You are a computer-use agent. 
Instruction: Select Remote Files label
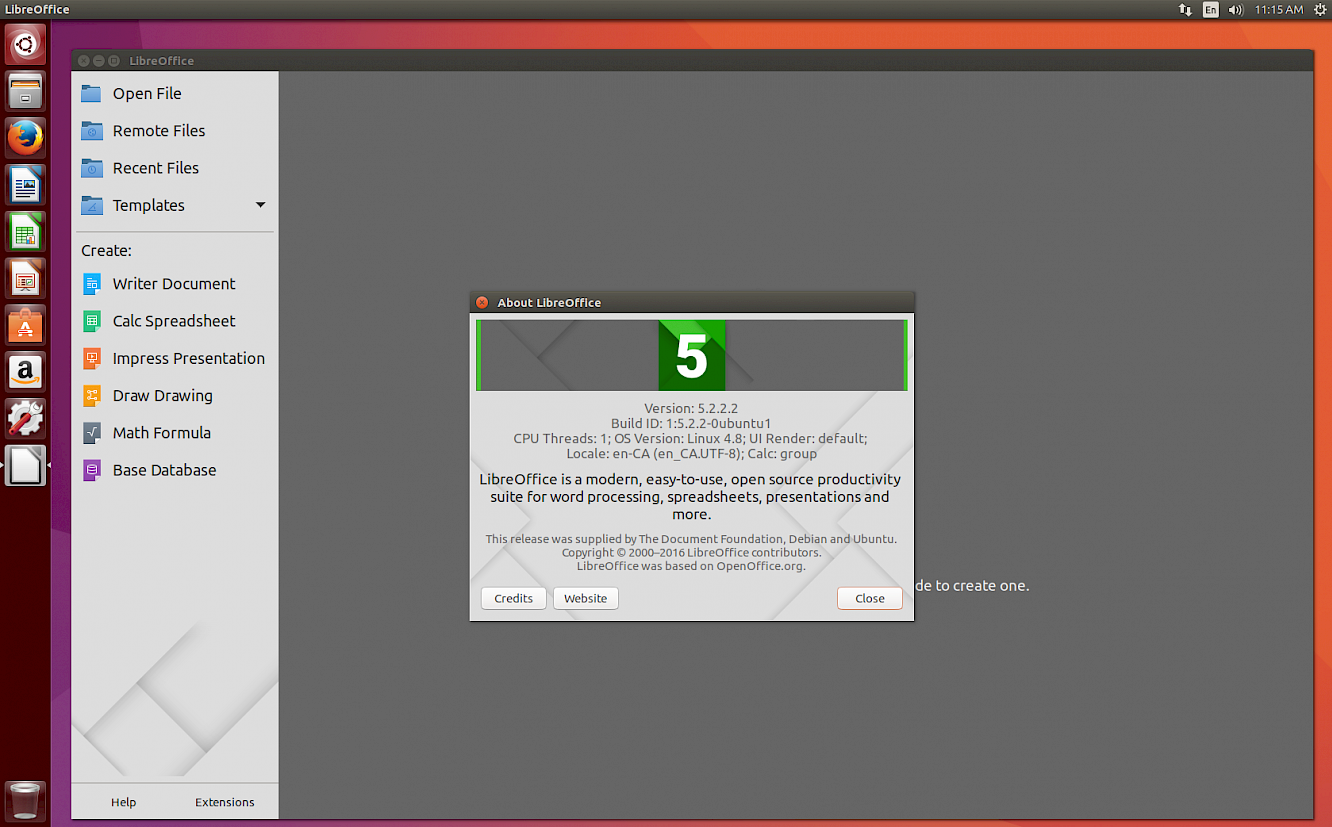(159, 130)
